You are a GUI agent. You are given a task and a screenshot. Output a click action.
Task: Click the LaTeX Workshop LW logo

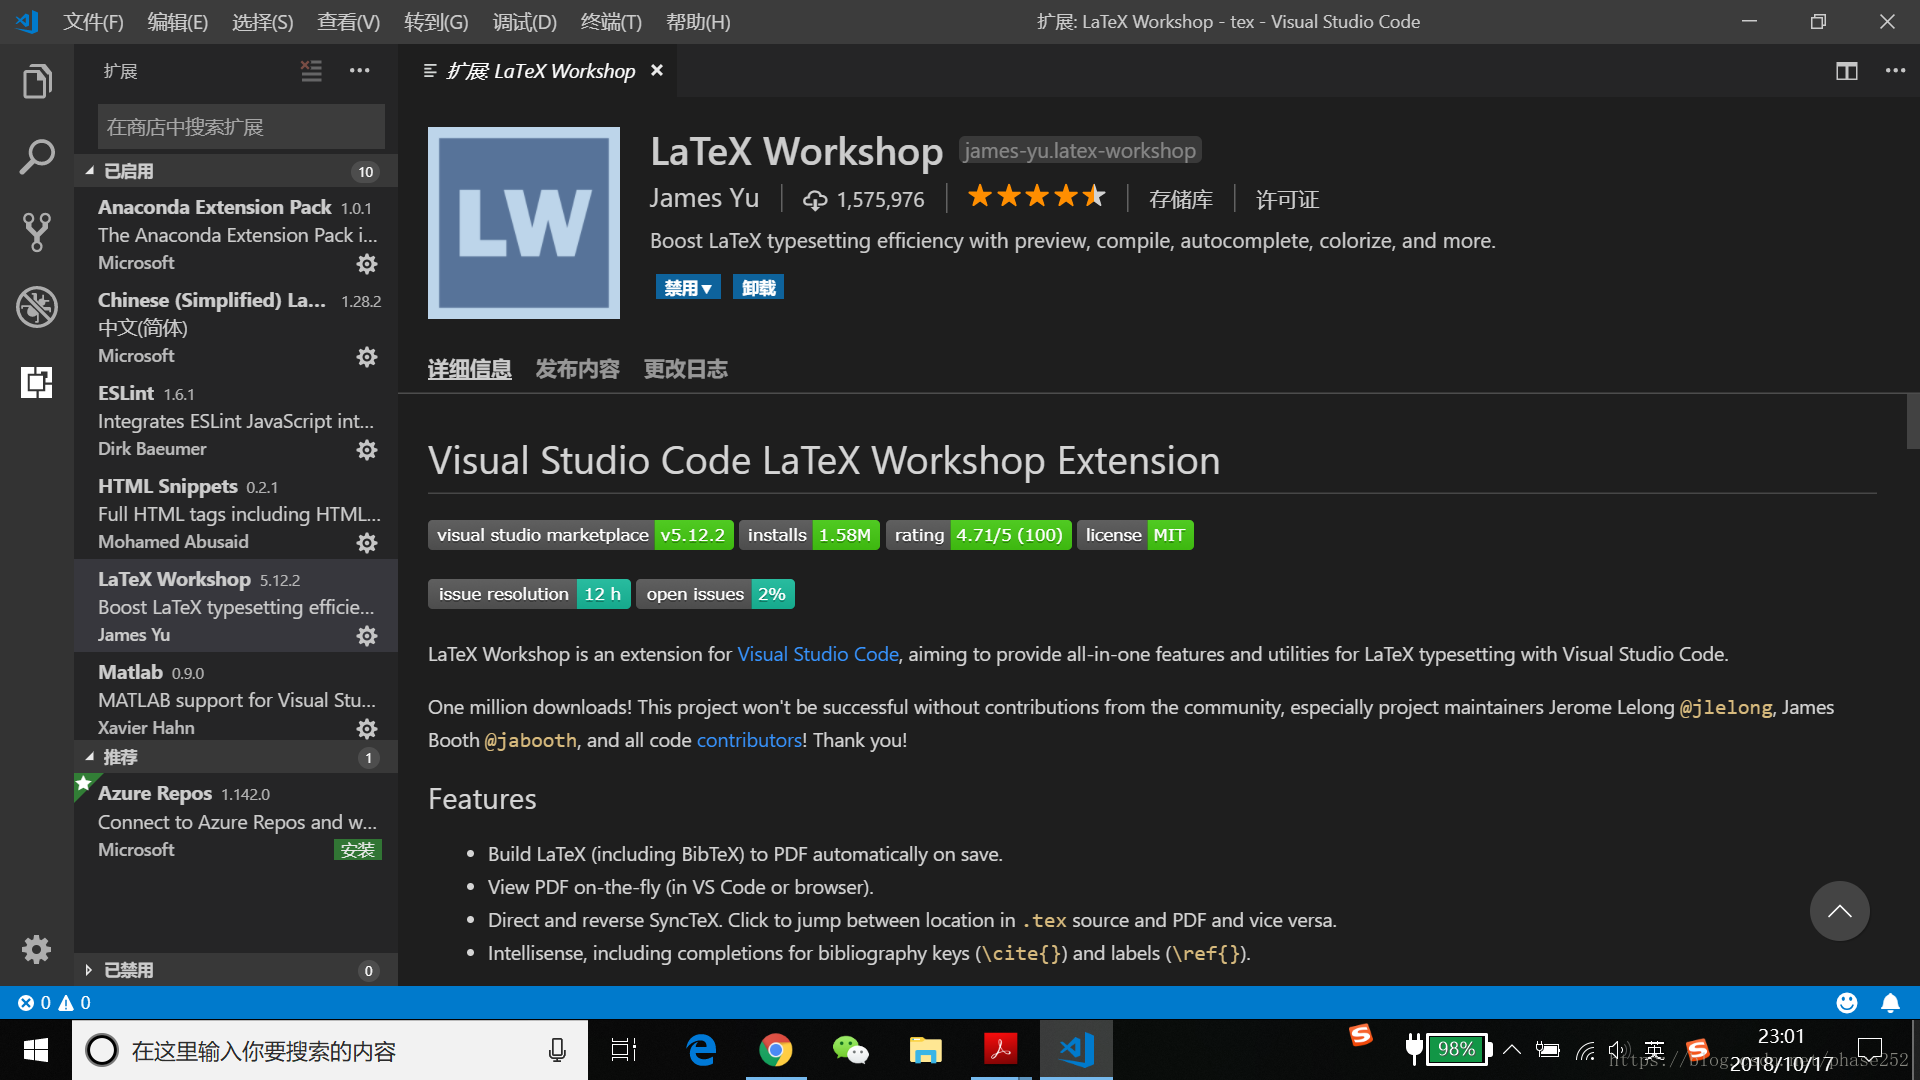point(524,223)
